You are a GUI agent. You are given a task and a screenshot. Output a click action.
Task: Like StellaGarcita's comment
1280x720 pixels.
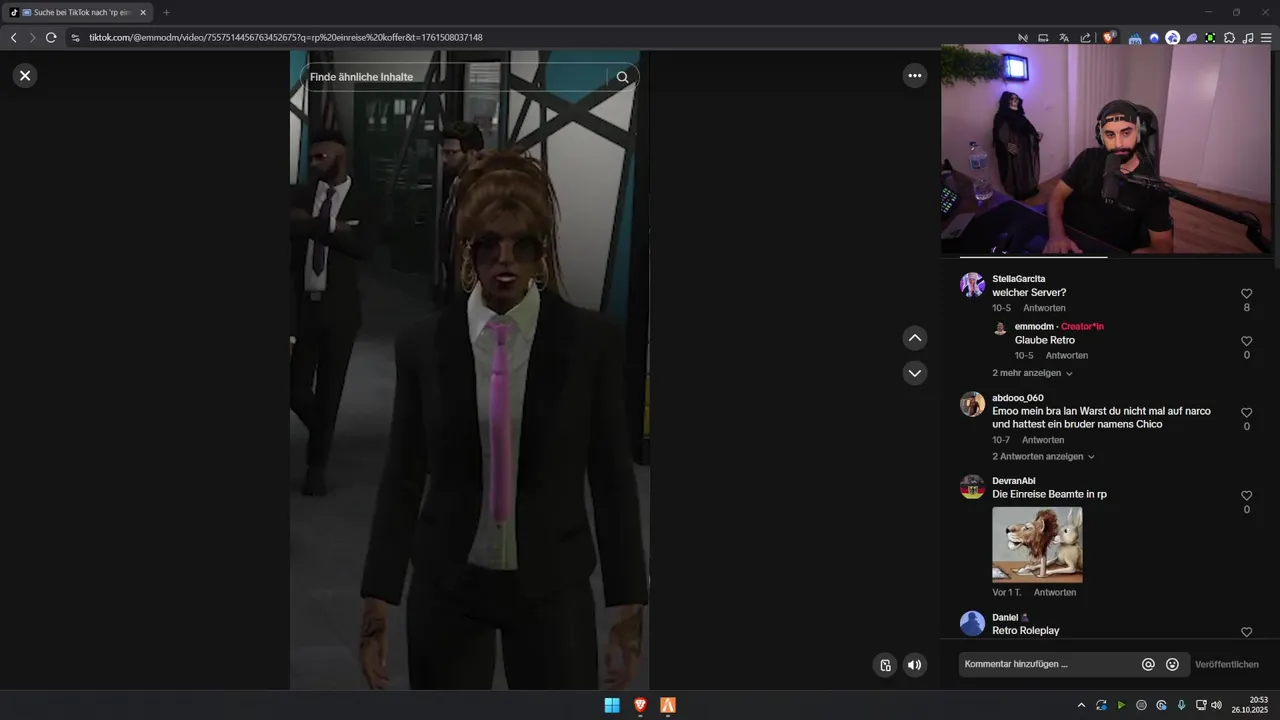pyautogui.click(x=1246, y=294)
